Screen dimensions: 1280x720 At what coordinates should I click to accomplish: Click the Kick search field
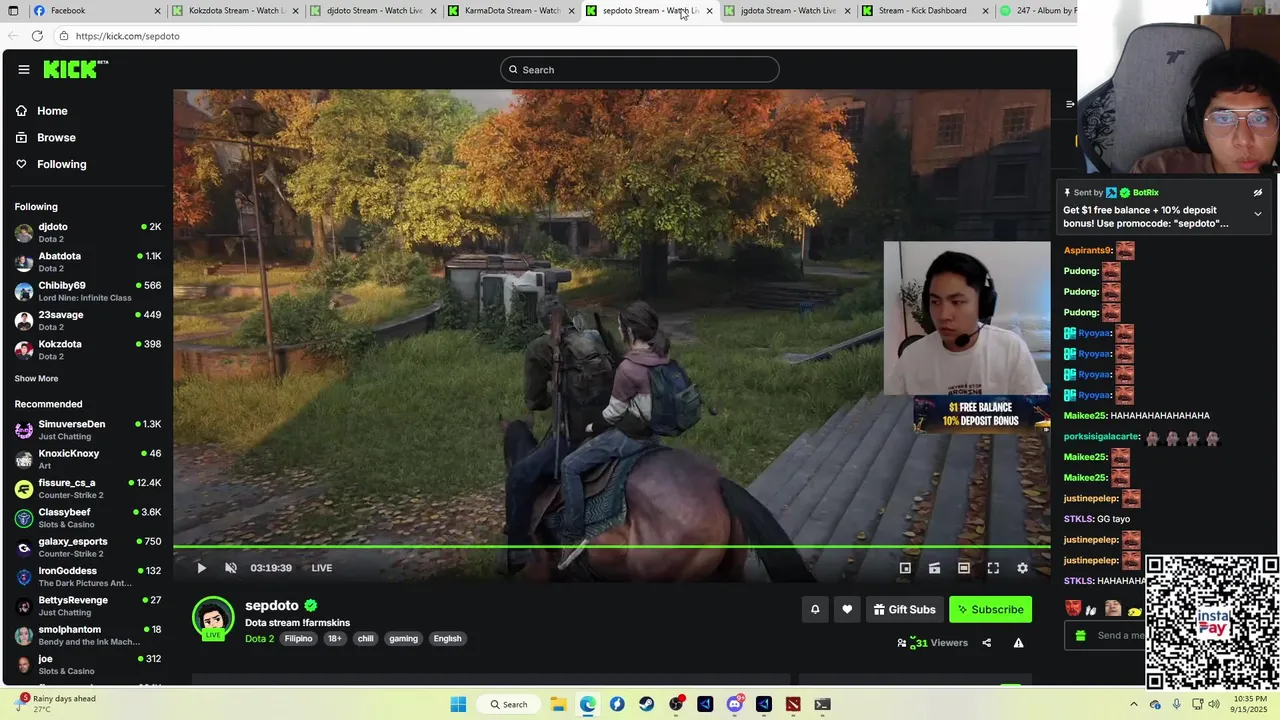640,69
